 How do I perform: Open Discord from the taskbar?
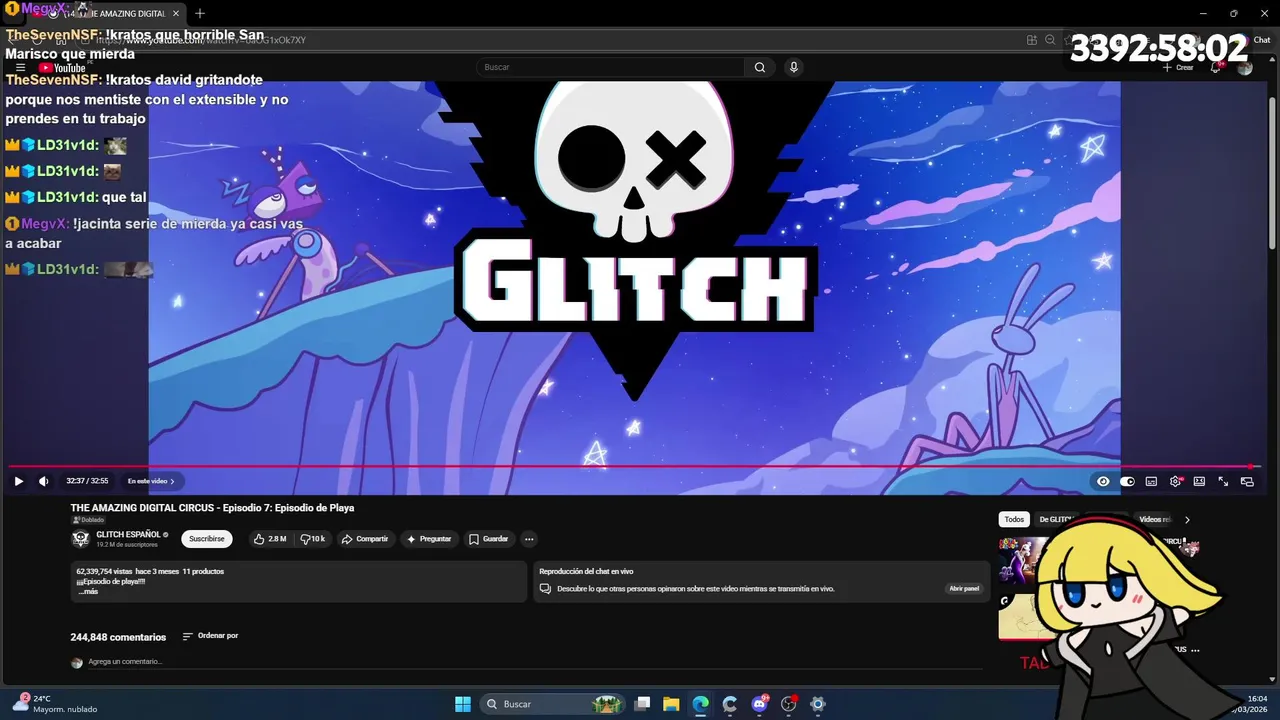[759, 704]
